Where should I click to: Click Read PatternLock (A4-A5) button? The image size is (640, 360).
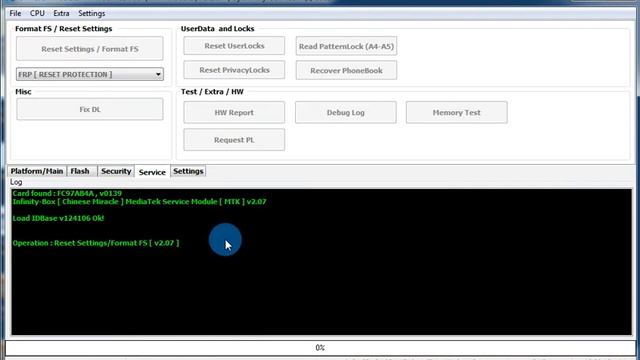click(x=346, y=46)
